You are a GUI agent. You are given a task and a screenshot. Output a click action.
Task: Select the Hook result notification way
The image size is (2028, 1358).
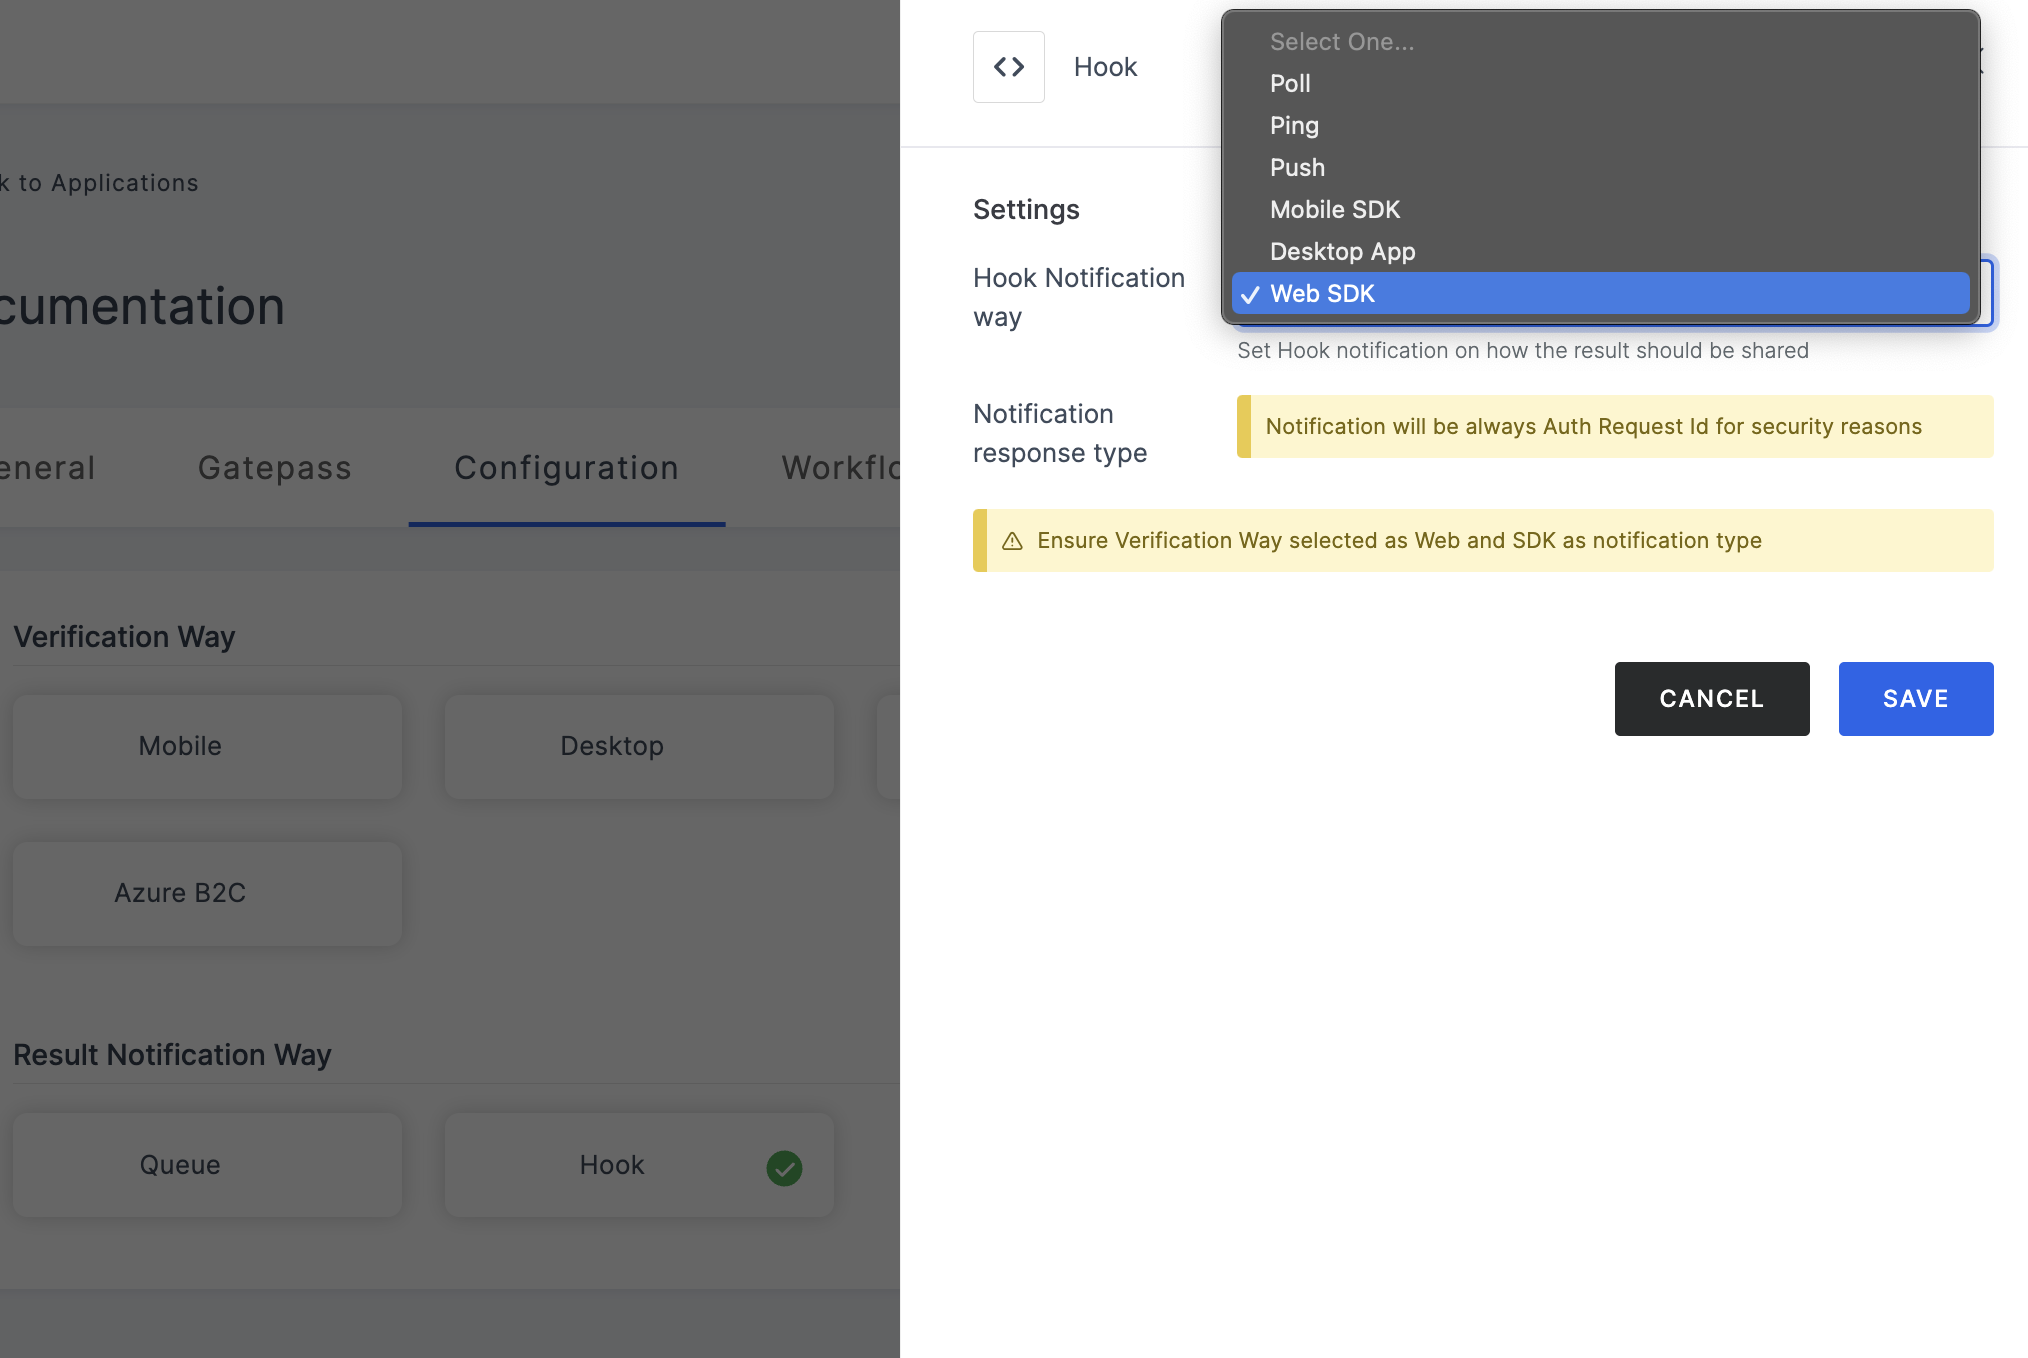click(x=611, y=1166)
